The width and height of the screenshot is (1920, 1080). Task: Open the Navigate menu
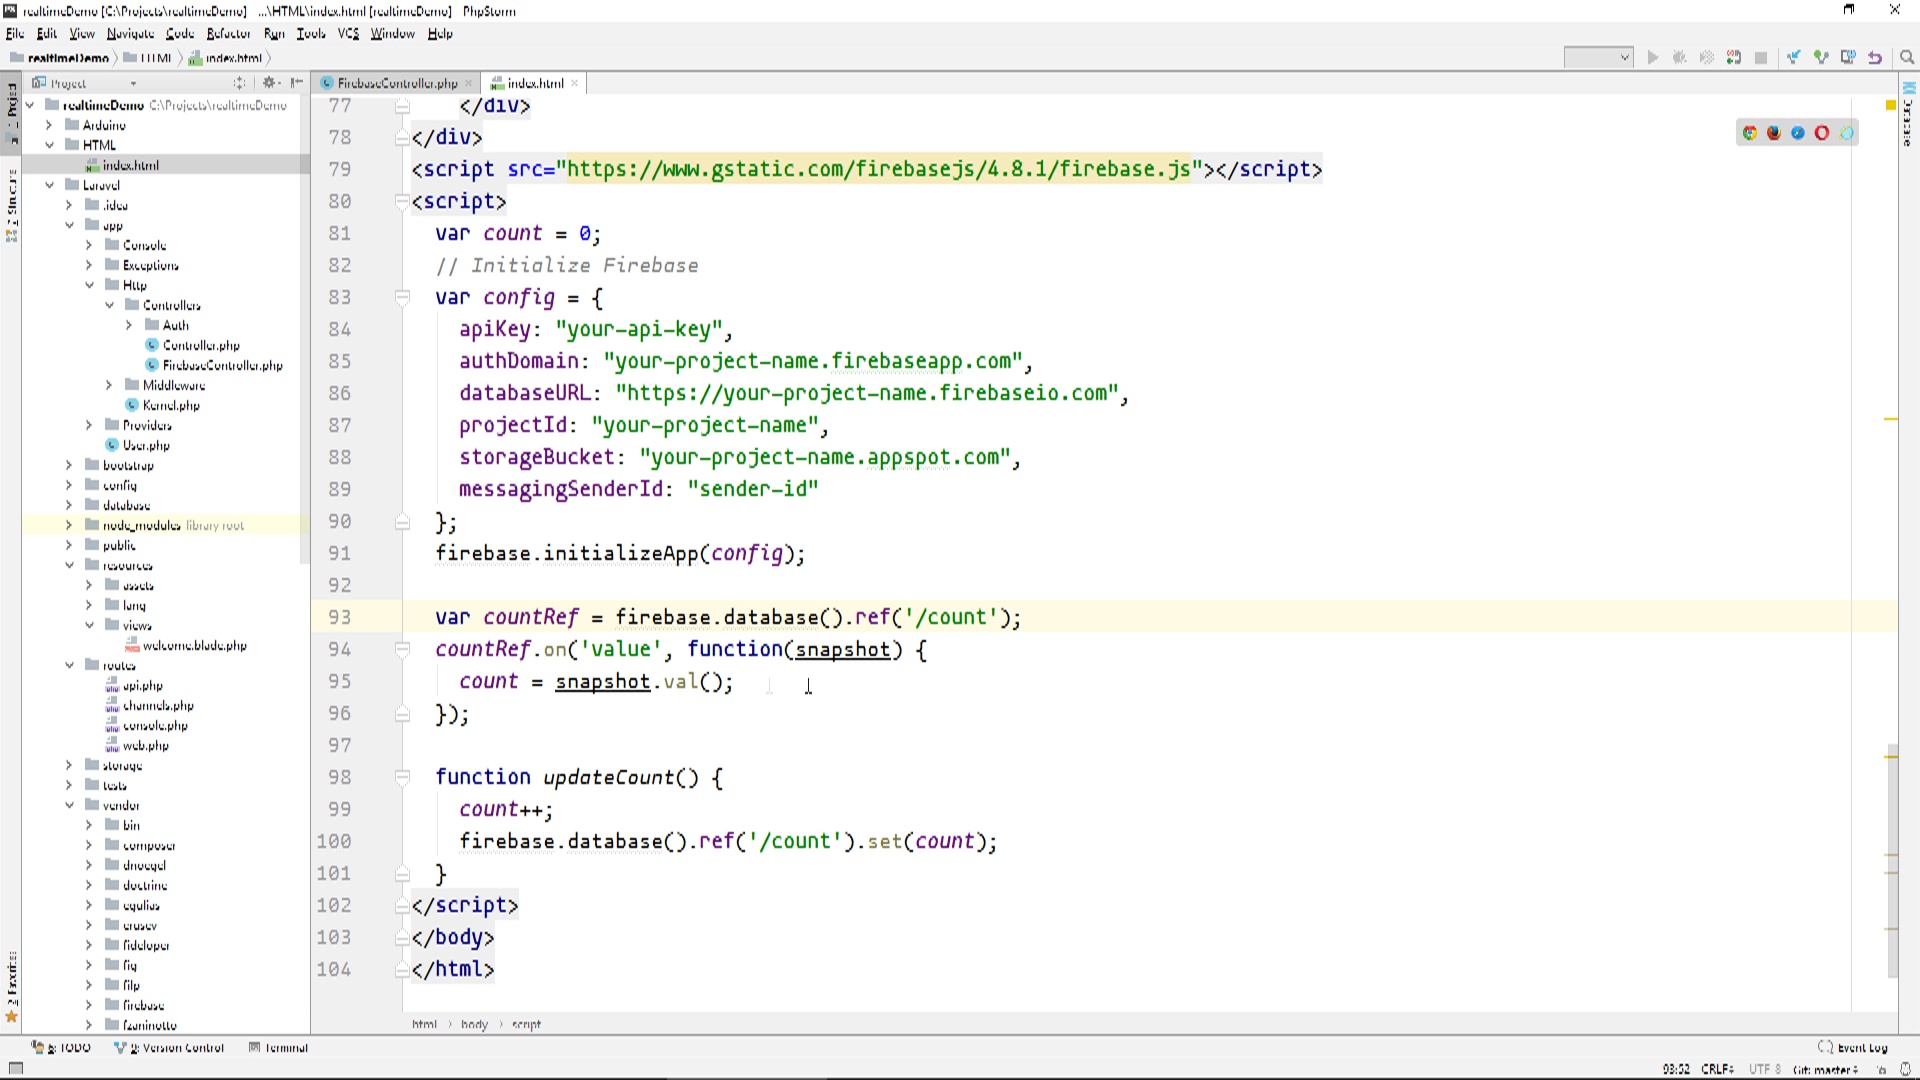coord(130,33)
